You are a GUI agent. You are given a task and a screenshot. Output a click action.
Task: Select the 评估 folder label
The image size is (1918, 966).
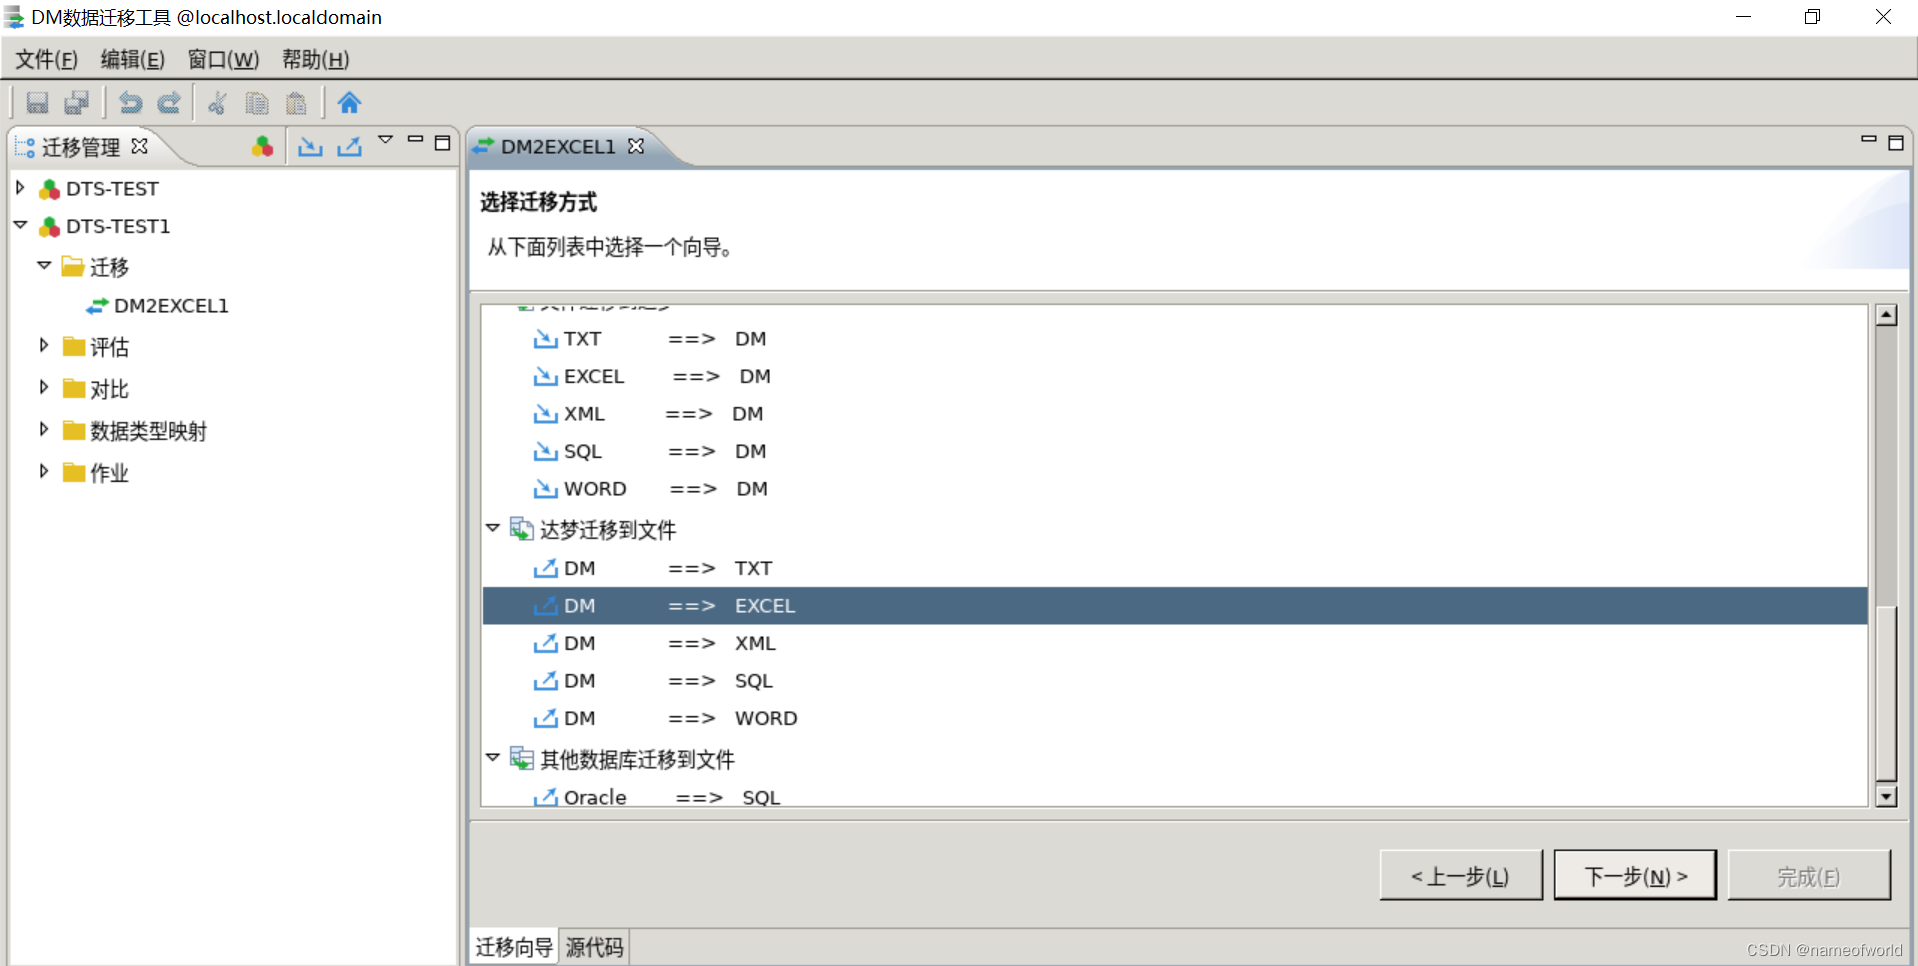109,347
